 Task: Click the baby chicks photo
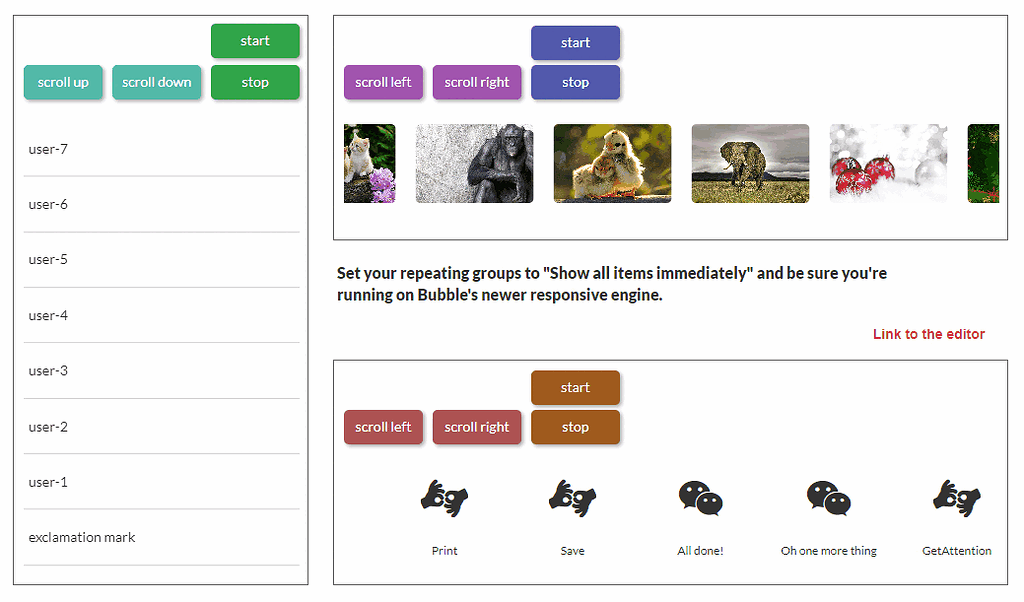(611, 163)
